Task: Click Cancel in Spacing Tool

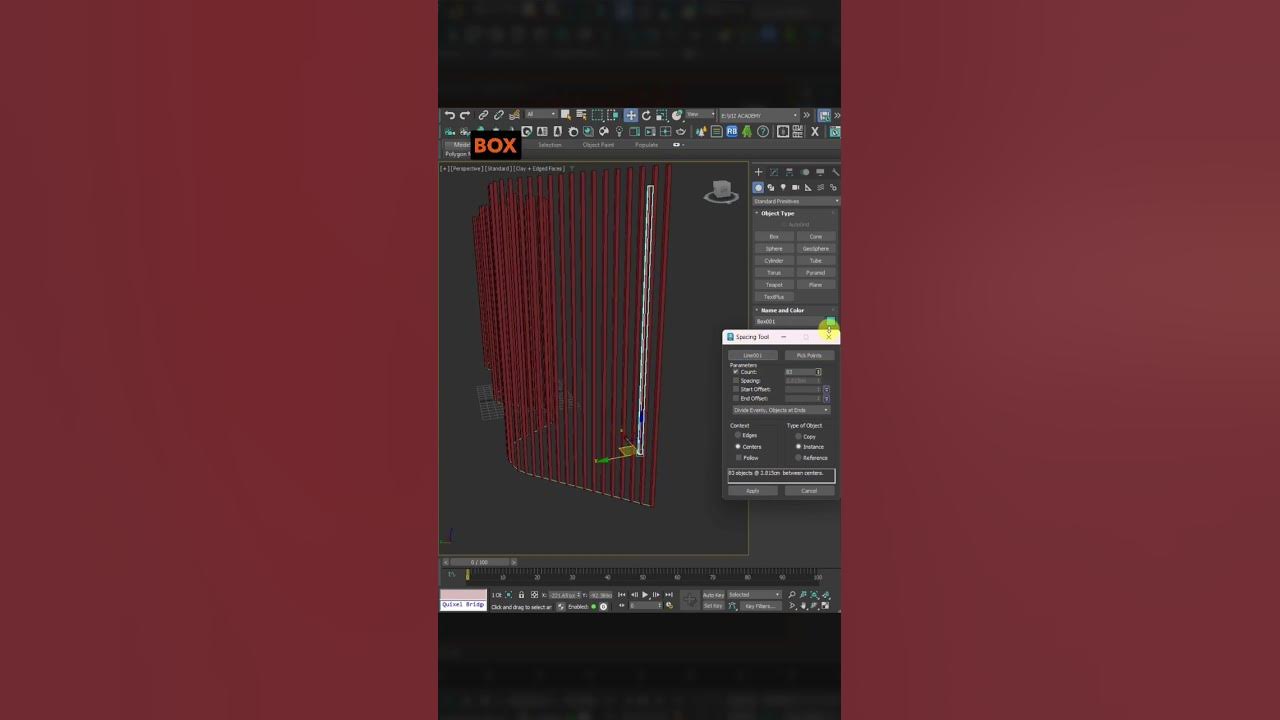Action: point(809,491)
